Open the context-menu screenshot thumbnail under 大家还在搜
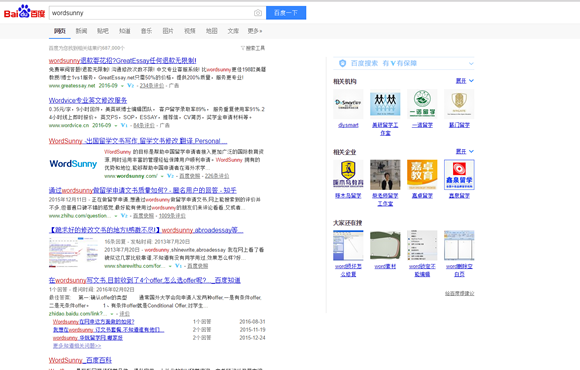Screen dimensions: 580x370 point(422,245)
